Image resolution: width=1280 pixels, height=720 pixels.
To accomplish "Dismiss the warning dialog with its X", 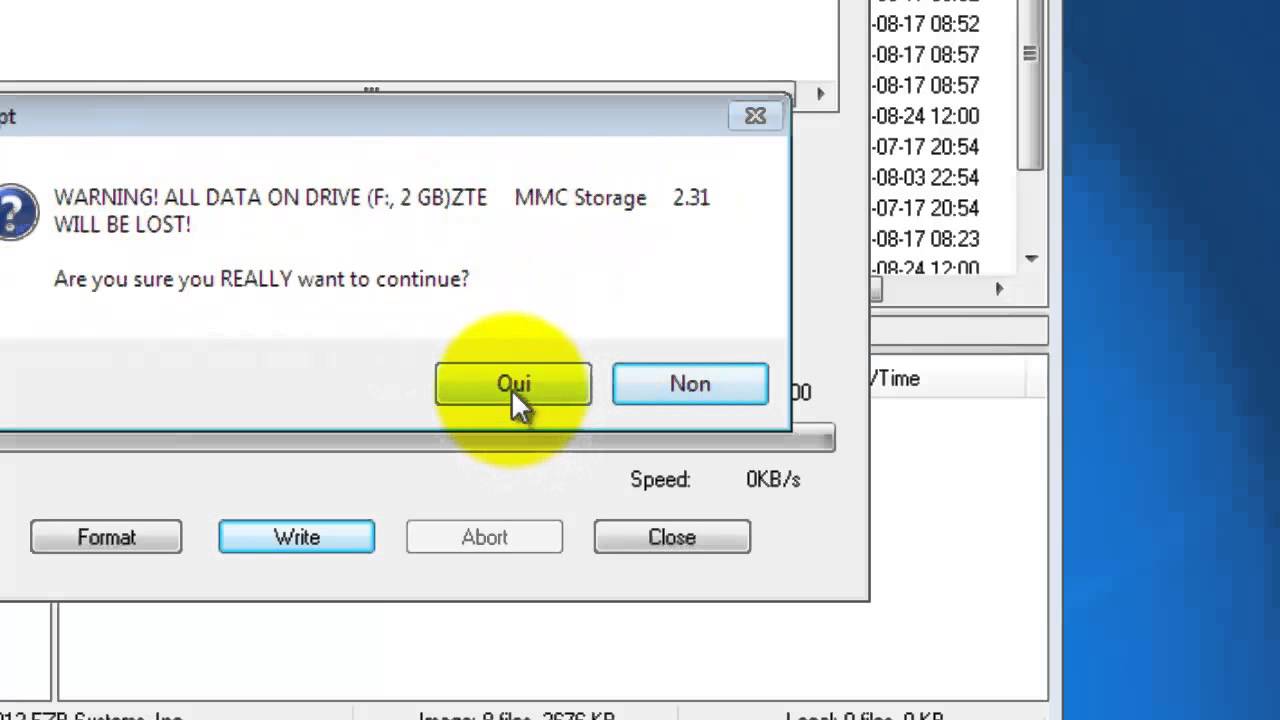I will [755, 116].
